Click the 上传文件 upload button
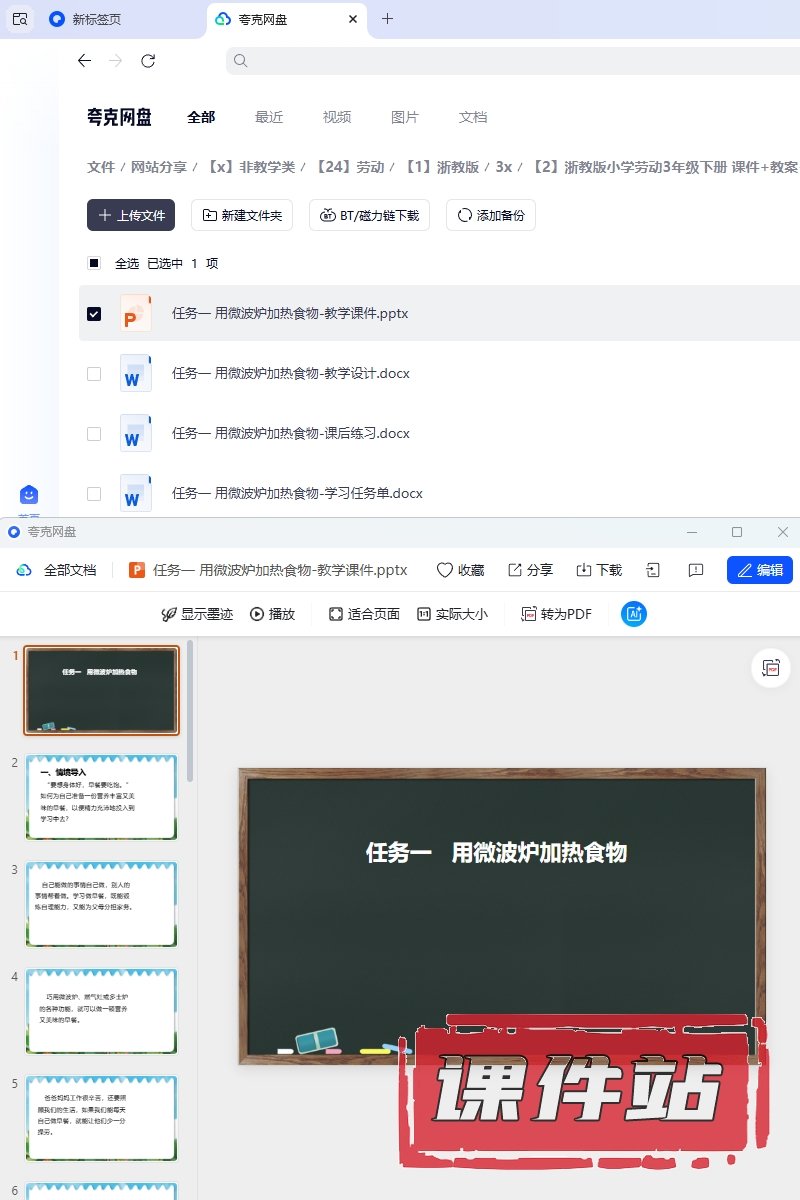 (131, 215)
